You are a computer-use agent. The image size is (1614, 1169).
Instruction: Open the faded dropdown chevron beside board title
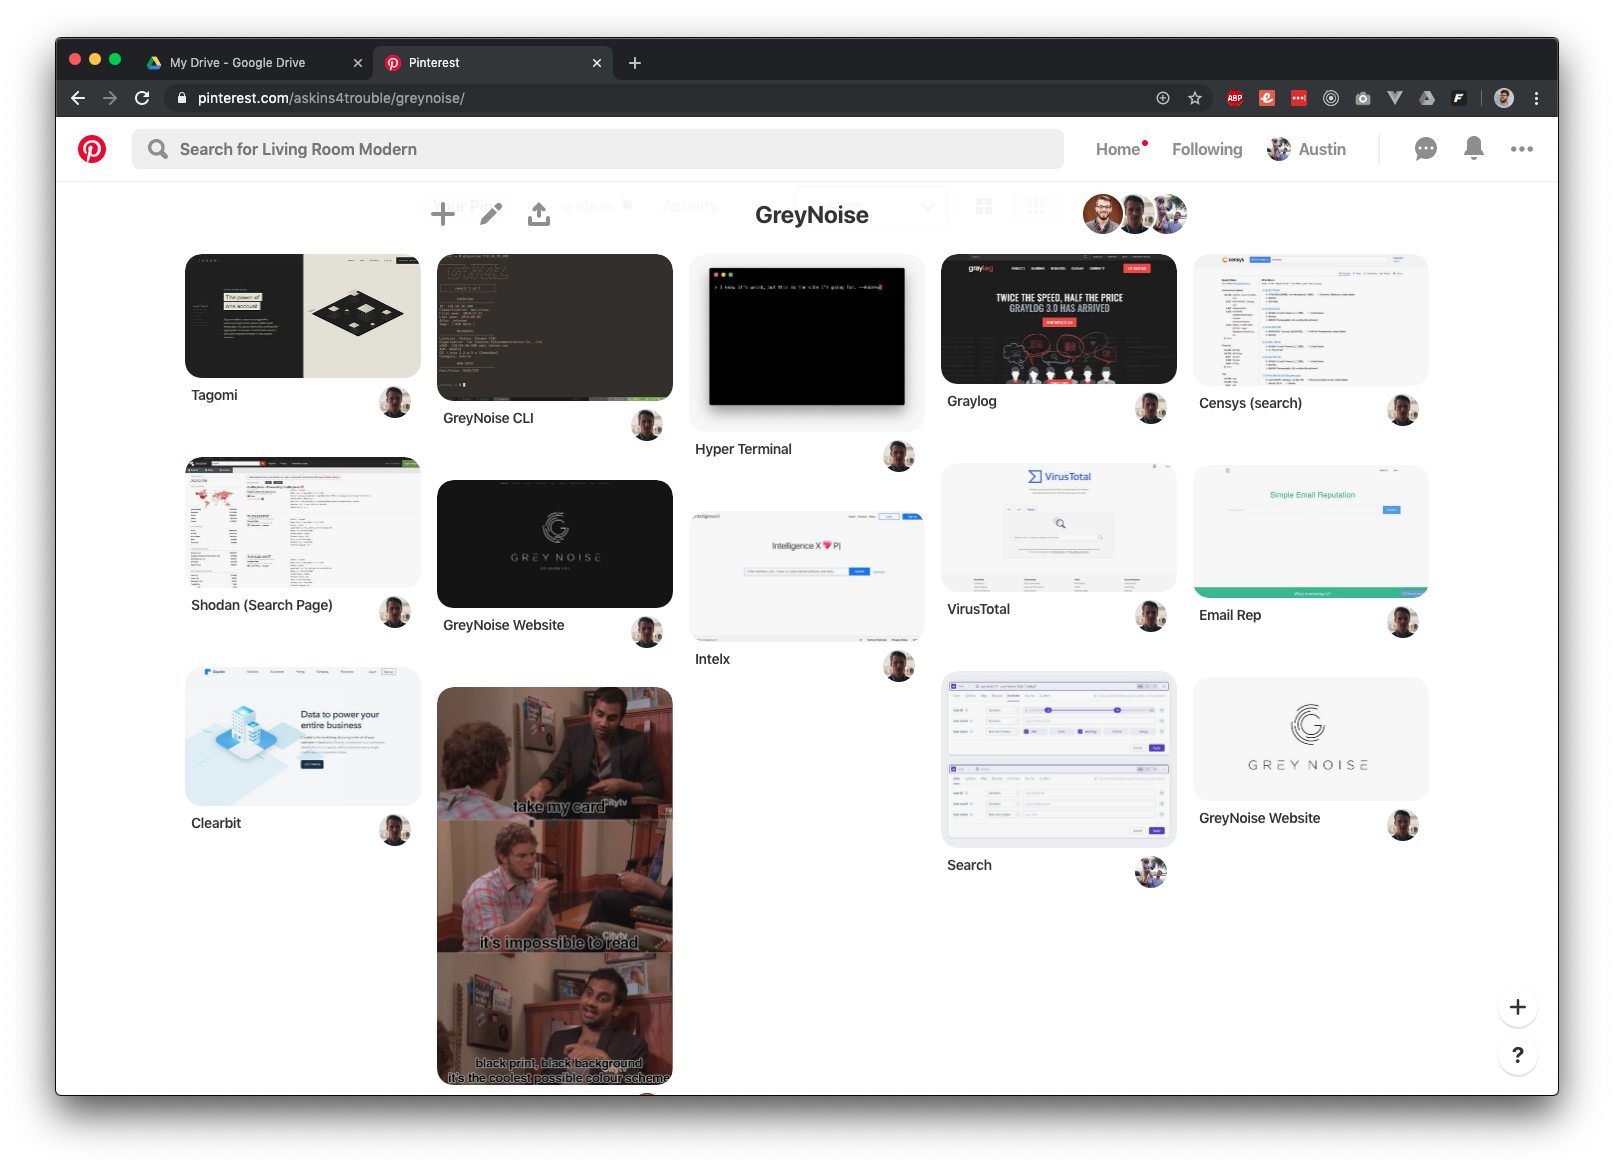pyautogui.click(x=928, y=207)
